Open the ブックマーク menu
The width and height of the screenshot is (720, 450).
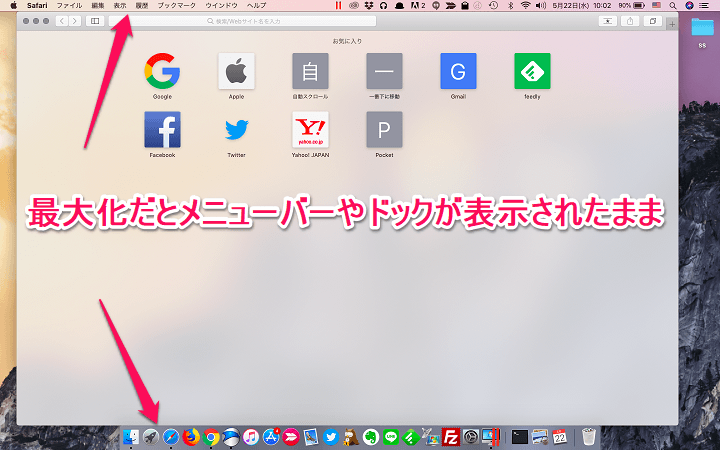[177, 6]
